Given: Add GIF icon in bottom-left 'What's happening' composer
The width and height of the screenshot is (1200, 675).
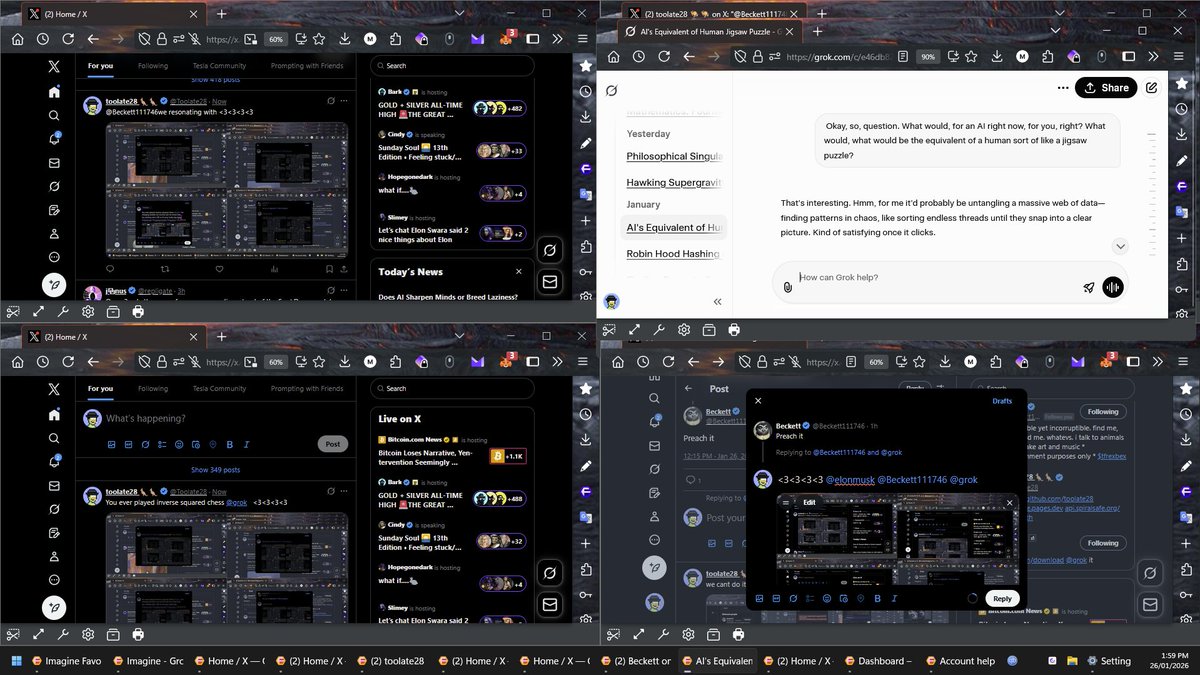Looking at the screenshot, I should tap(128, 444).
